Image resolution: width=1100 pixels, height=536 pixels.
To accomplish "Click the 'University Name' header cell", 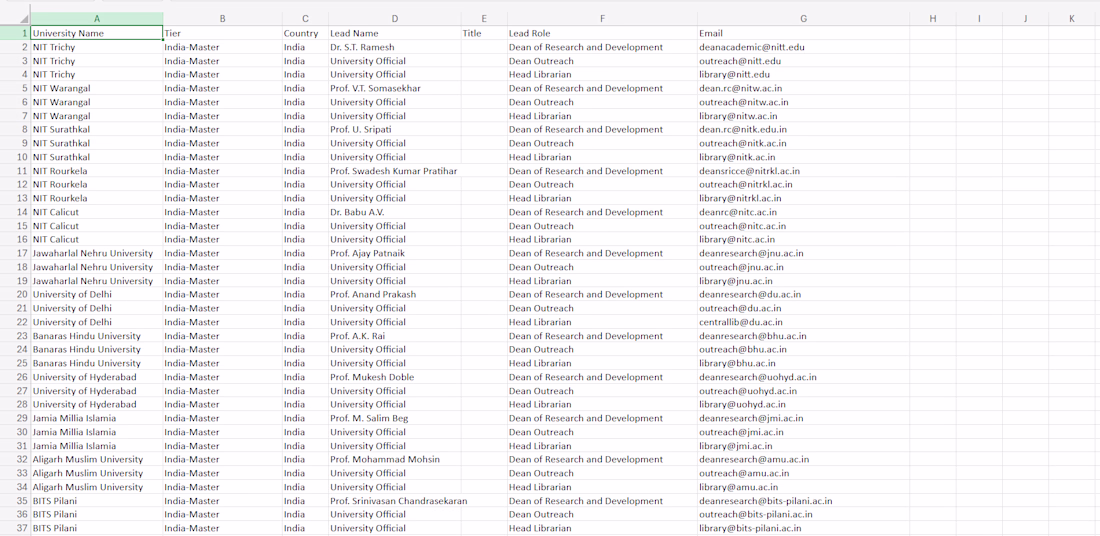I will [97, 33].
